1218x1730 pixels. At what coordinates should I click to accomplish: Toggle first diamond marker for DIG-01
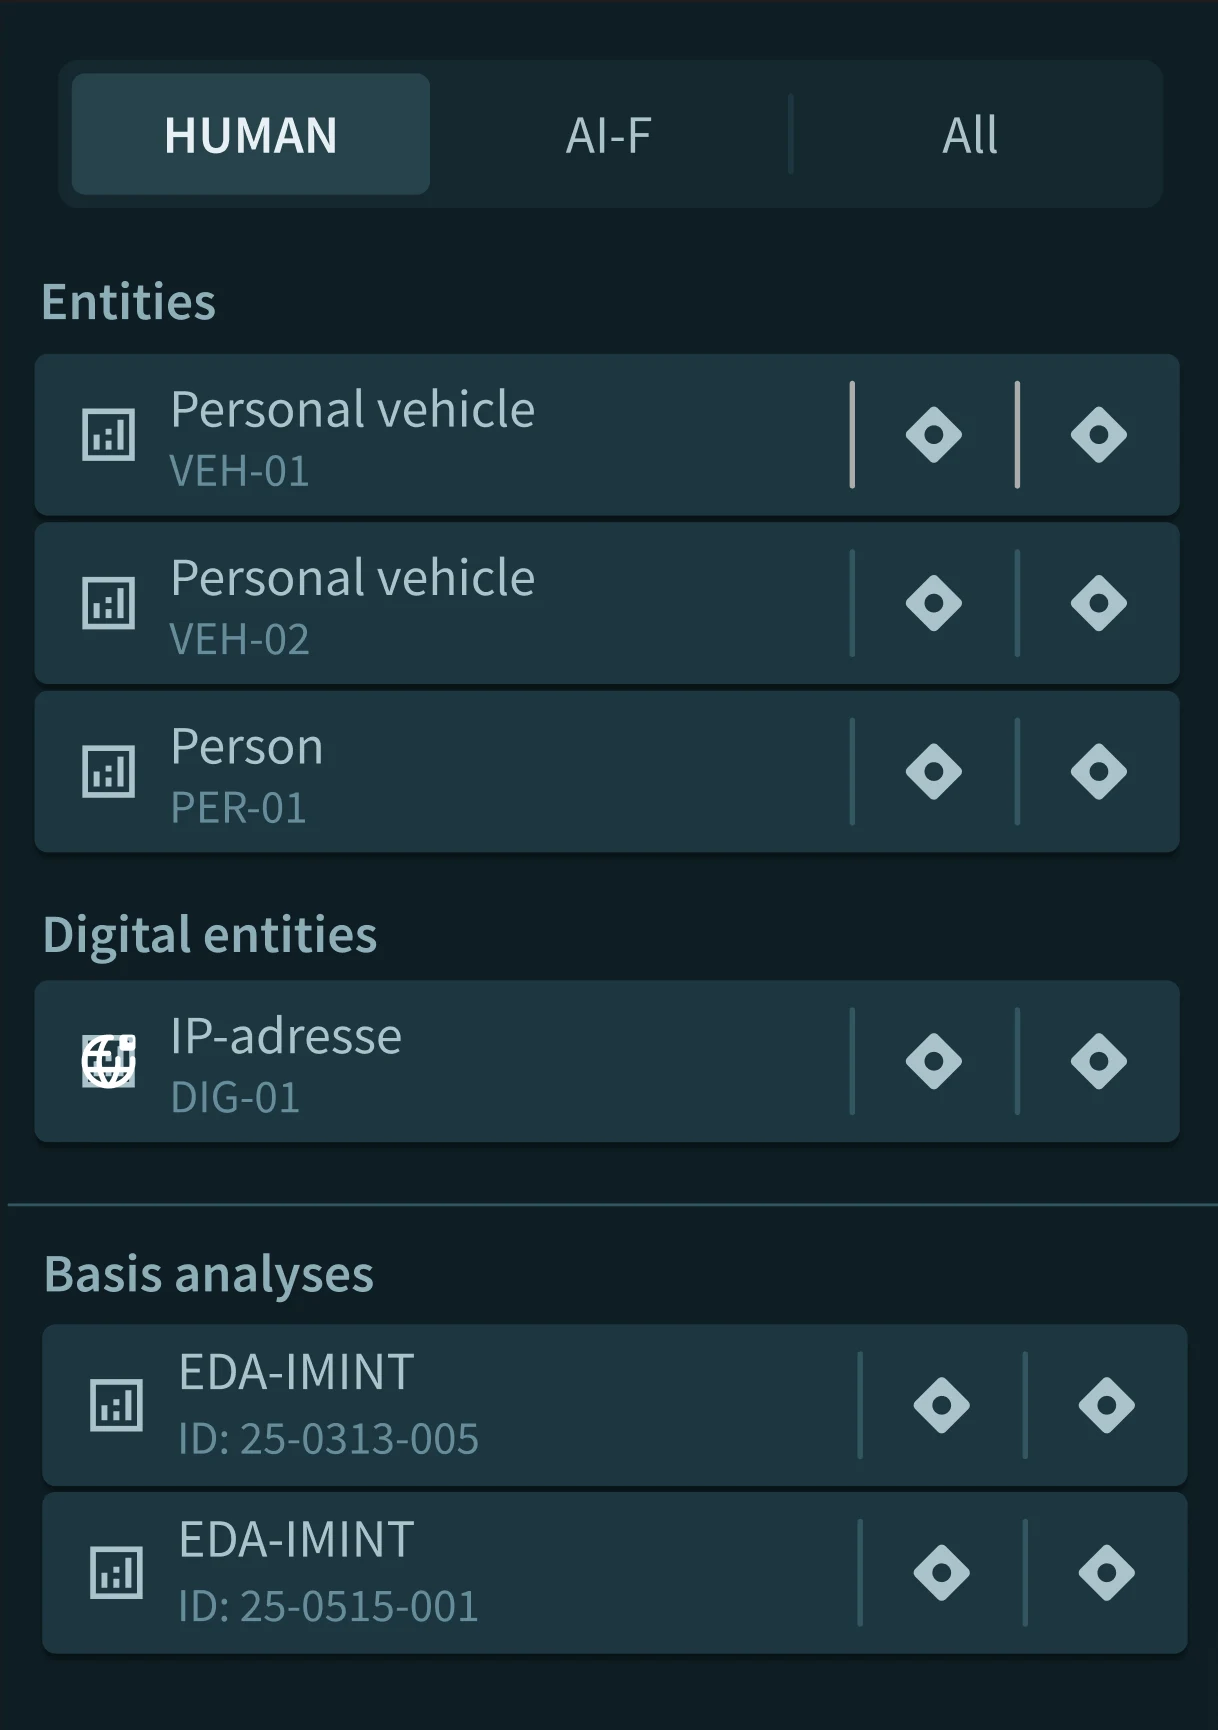click(934, 1061)
